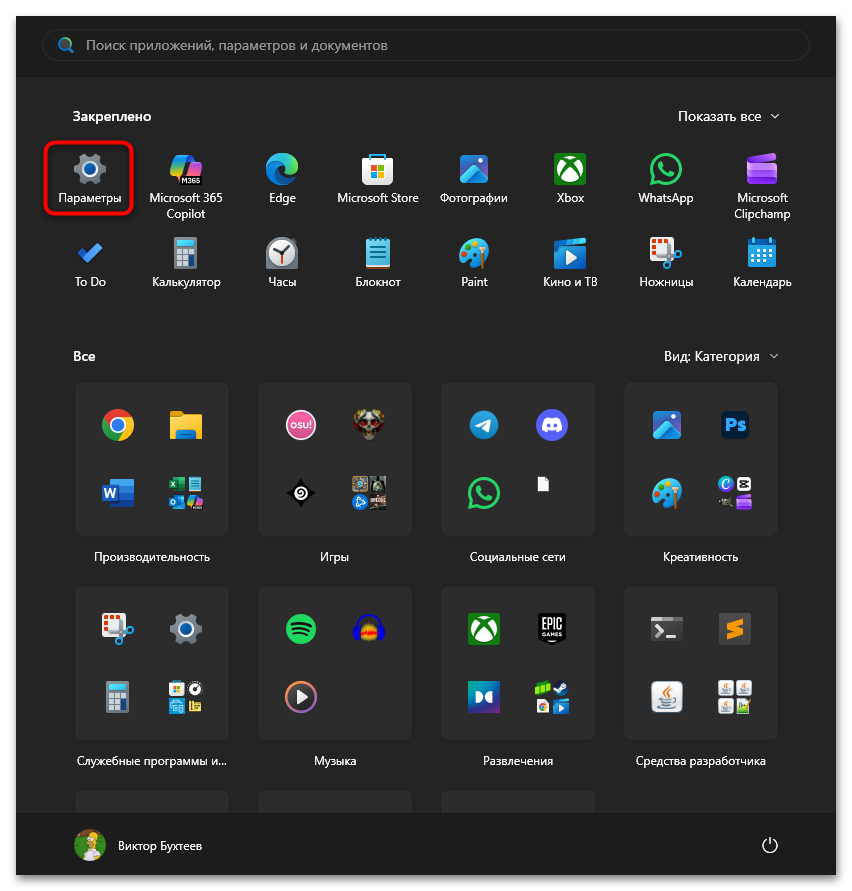Viewport: 852px width, 891px height.
Task: Expand more apps in Средства разработчика folder
Action: pyautogui.click(x=735, y=697)
